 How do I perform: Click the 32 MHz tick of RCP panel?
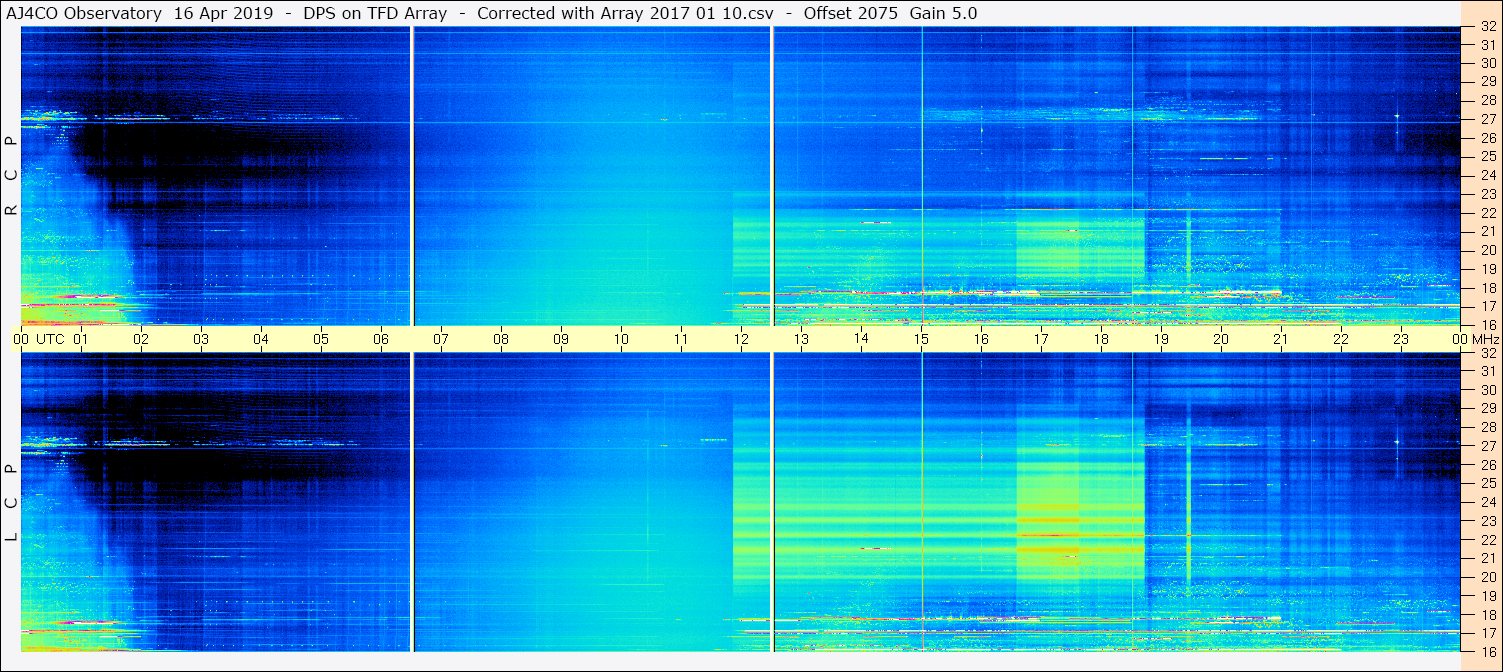1488,27
